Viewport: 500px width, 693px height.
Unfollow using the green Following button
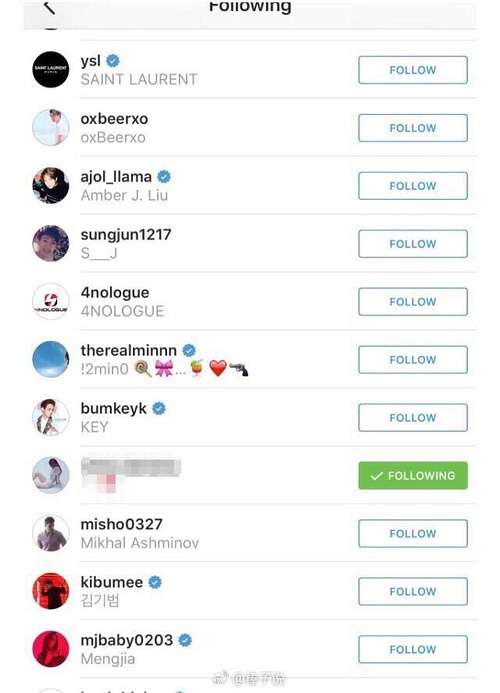point(413,475)
